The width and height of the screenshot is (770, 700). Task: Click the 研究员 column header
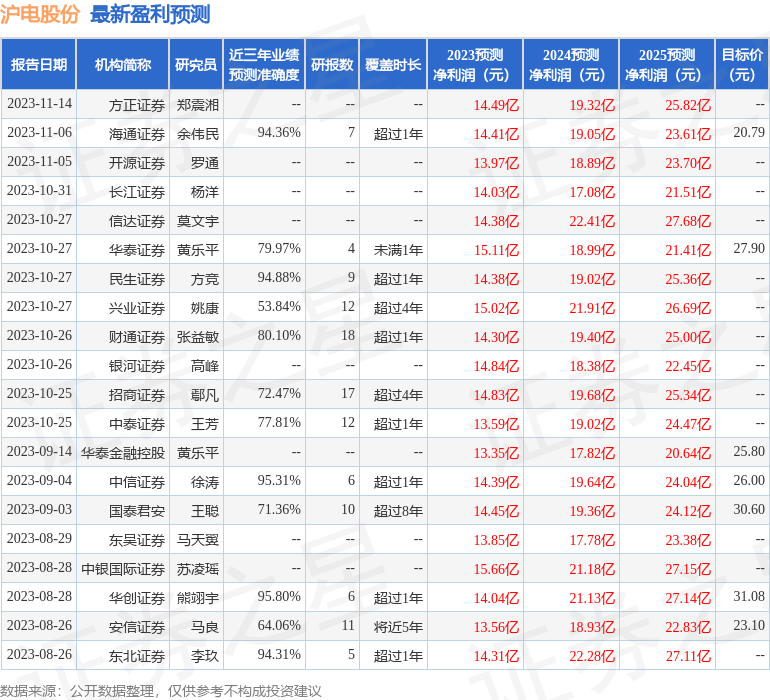click(x=196, y=64)
